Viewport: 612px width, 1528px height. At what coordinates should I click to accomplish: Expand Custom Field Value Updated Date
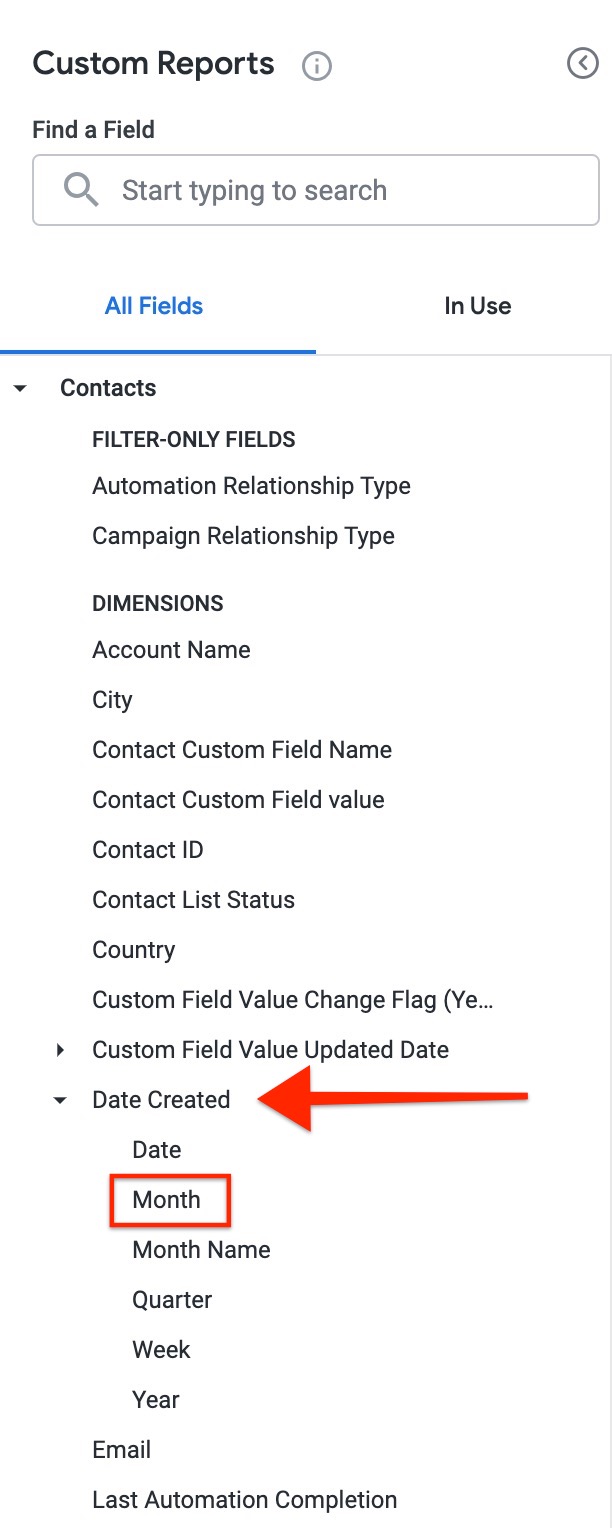60,1050
